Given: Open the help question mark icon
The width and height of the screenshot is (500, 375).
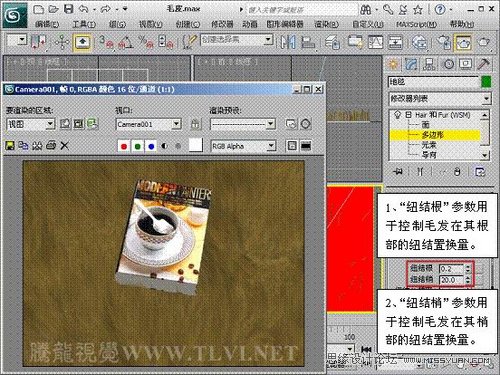Looking at the screenshot, I should tap(440, 10).
